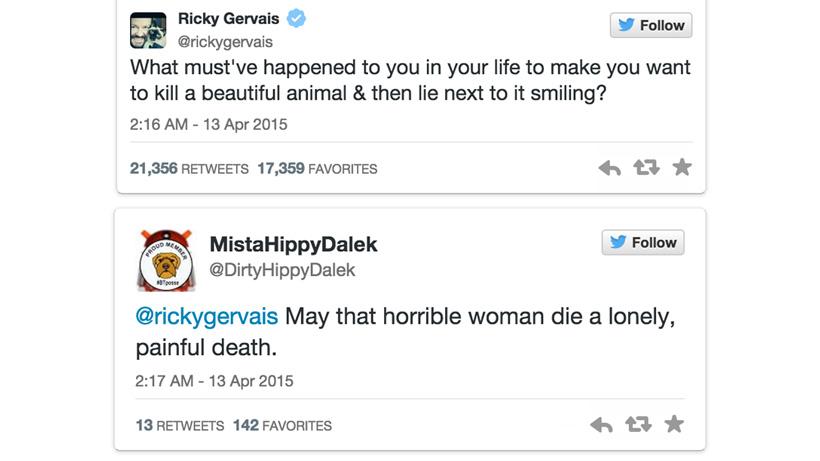820x461 pixels.
Task: View the 21,356 retweets list
Action: [x=189, y=169]
